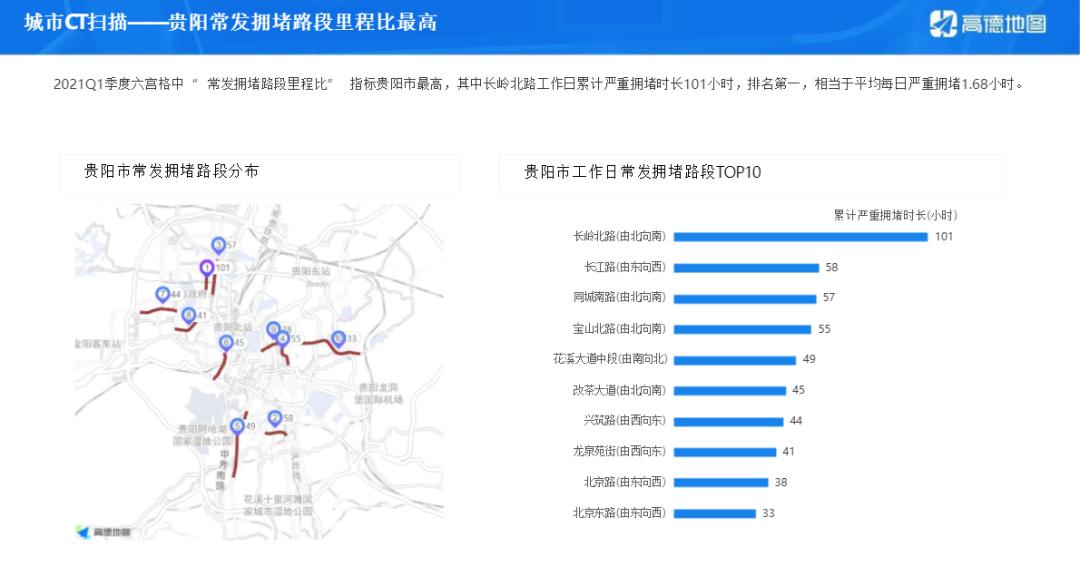Screen dimensions: 1080x566
Task: Select map marker 6 labeled 45
Action: pyautogui.click(x=226, y=343)
